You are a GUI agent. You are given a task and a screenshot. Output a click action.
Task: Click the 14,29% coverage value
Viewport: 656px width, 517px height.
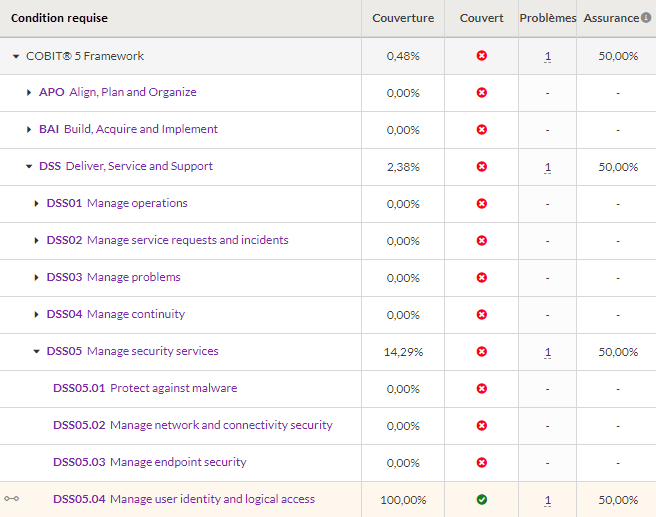tap(403, 352)
